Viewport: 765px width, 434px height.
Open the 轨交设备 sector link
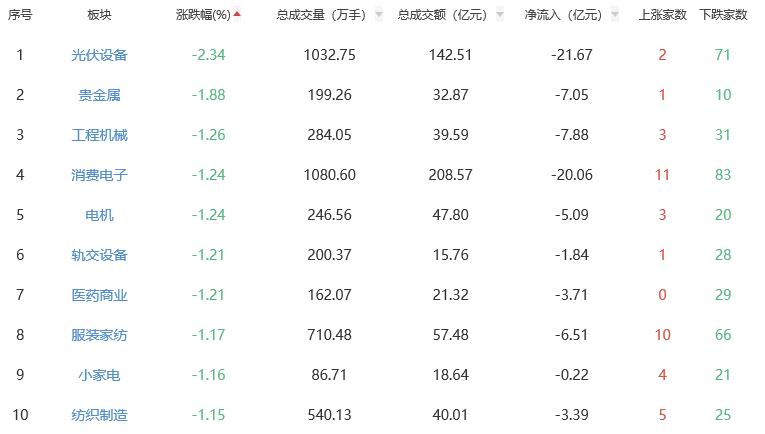point(100,255)
